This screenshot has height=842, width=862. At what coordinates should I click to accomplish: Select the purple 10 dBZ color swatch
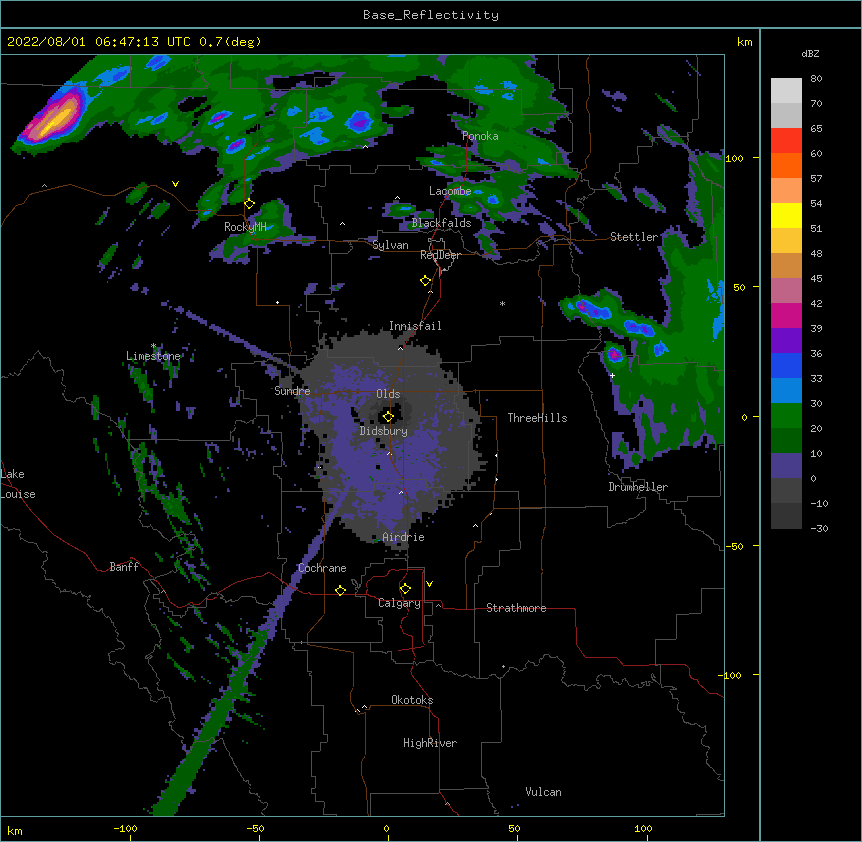[786, 466]
